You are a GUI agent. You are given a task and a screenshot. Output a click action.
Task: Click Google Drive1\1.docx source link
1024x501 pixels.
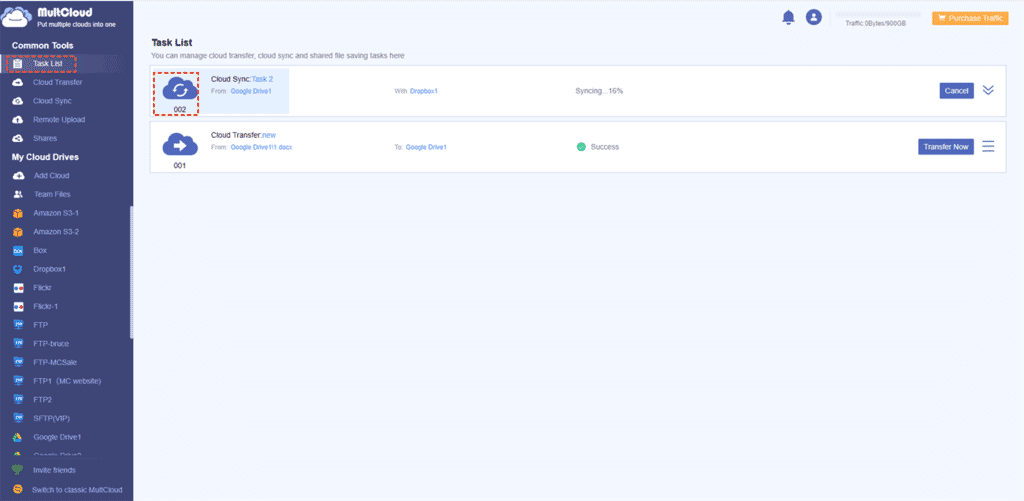click(x=261, y=148)
